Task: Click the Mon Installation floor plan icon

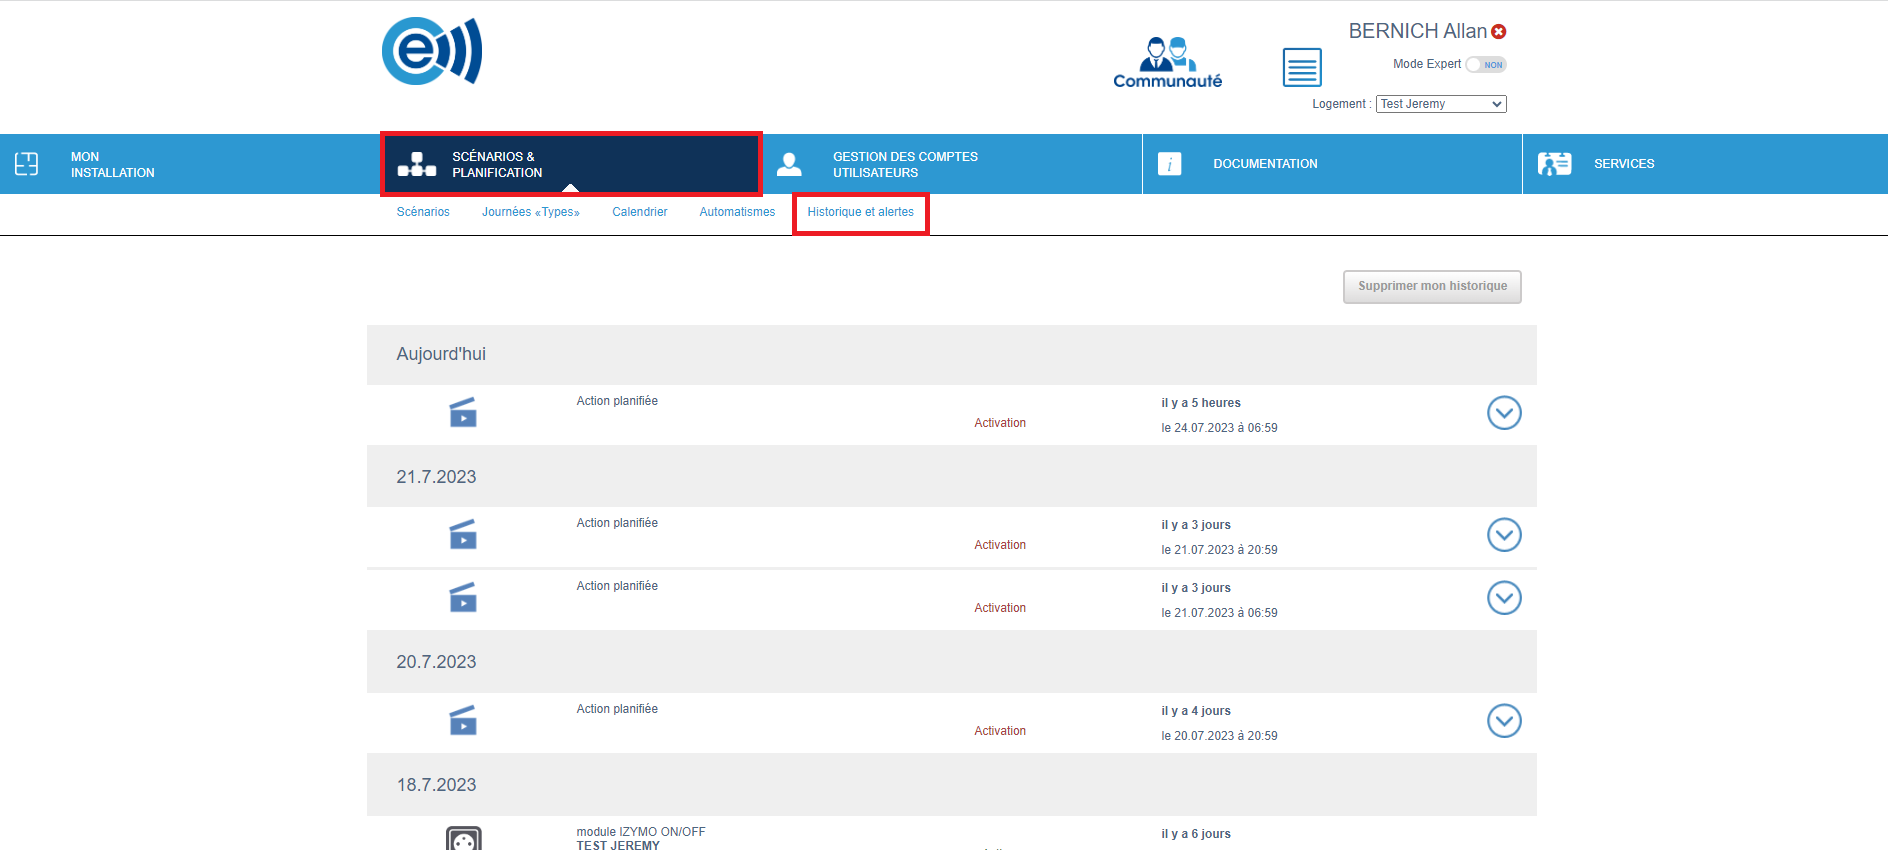Action: pyautogui.click(x=27, y=164)
